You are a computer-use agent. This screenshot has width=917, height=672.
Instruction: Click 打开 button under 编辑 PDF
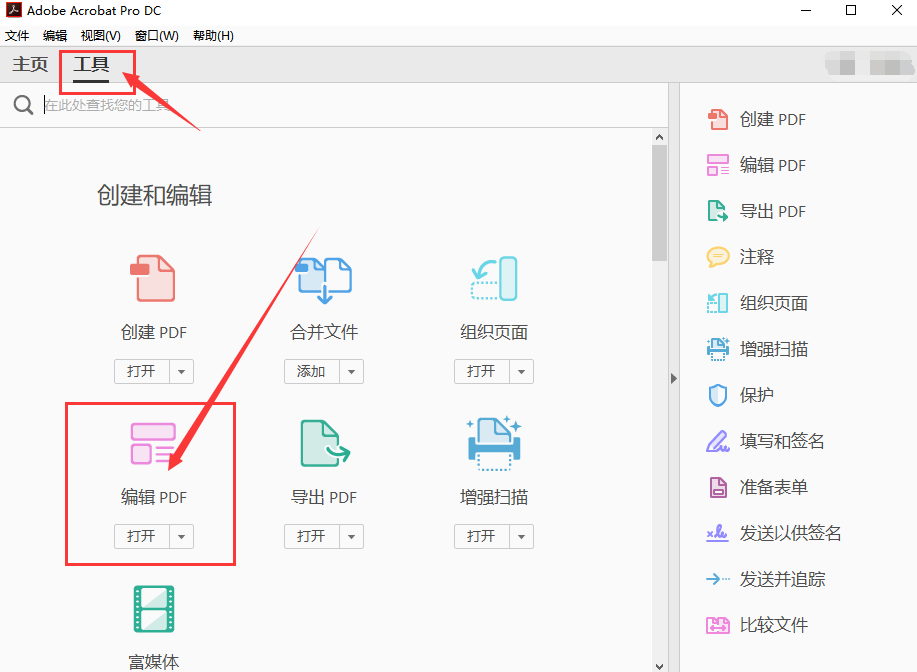[142, 536]
